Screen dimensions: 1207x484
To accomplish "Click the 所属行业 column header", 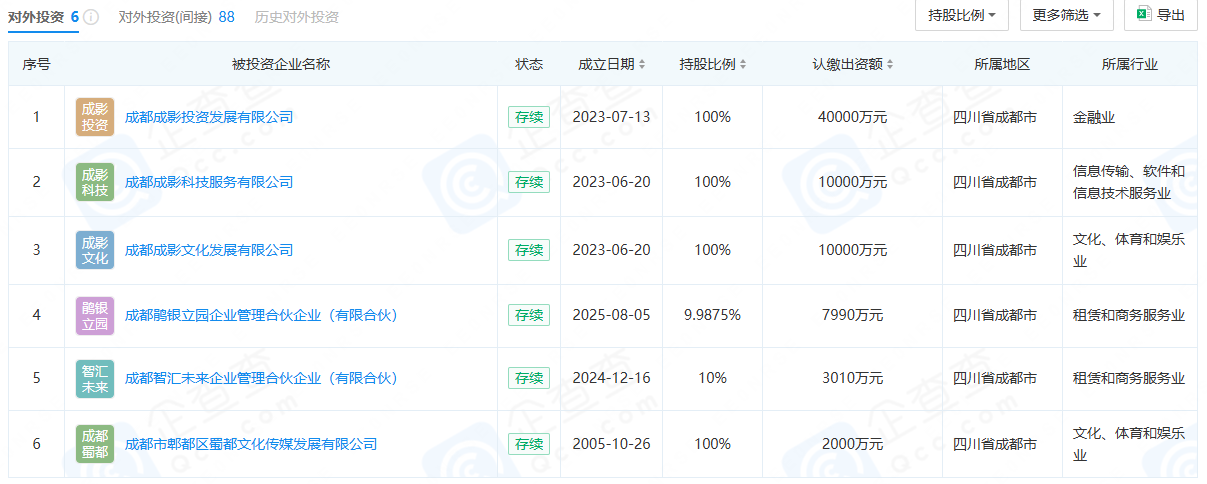I will click(x=1130, y=64).
